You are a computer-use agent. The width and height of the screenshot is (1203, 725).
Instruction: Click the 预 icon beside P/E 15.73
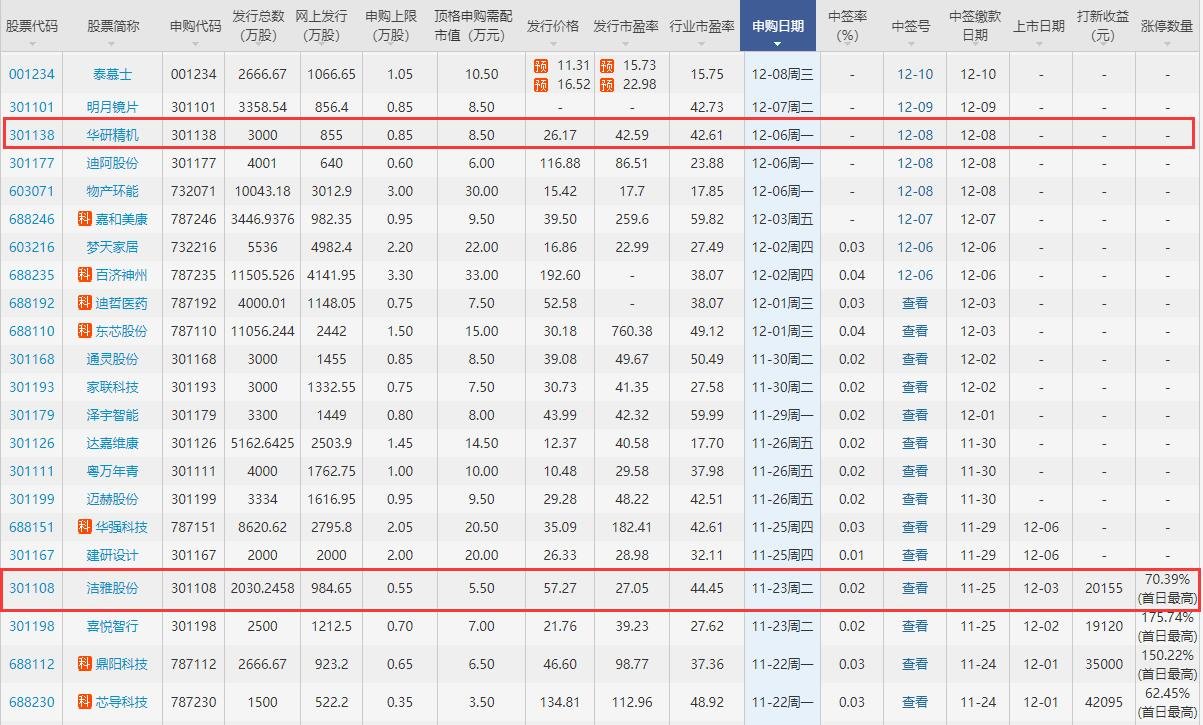[606, 65]
